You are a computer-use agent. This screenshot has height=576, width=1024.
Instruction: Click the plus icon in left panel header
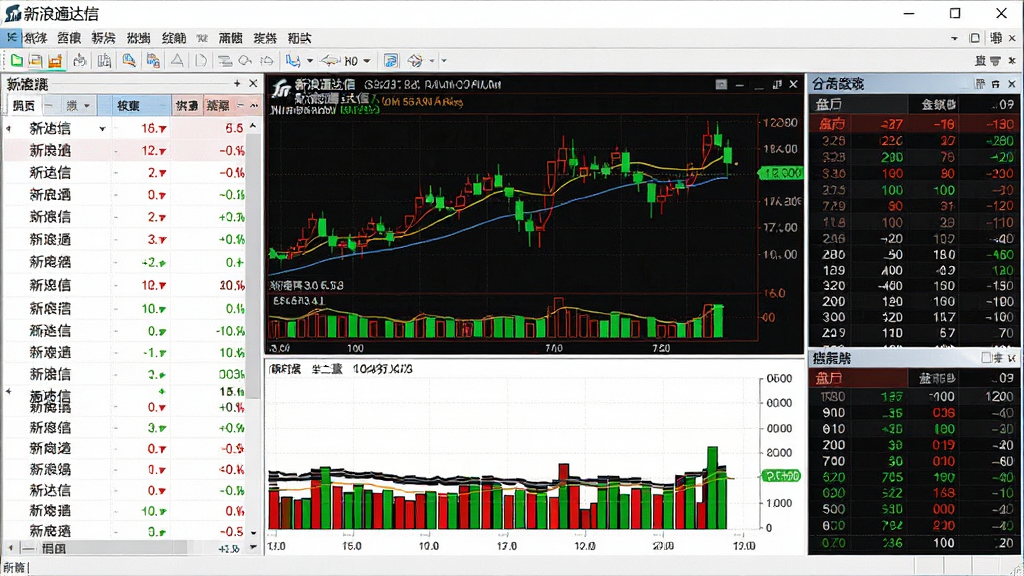click(237, 84)
